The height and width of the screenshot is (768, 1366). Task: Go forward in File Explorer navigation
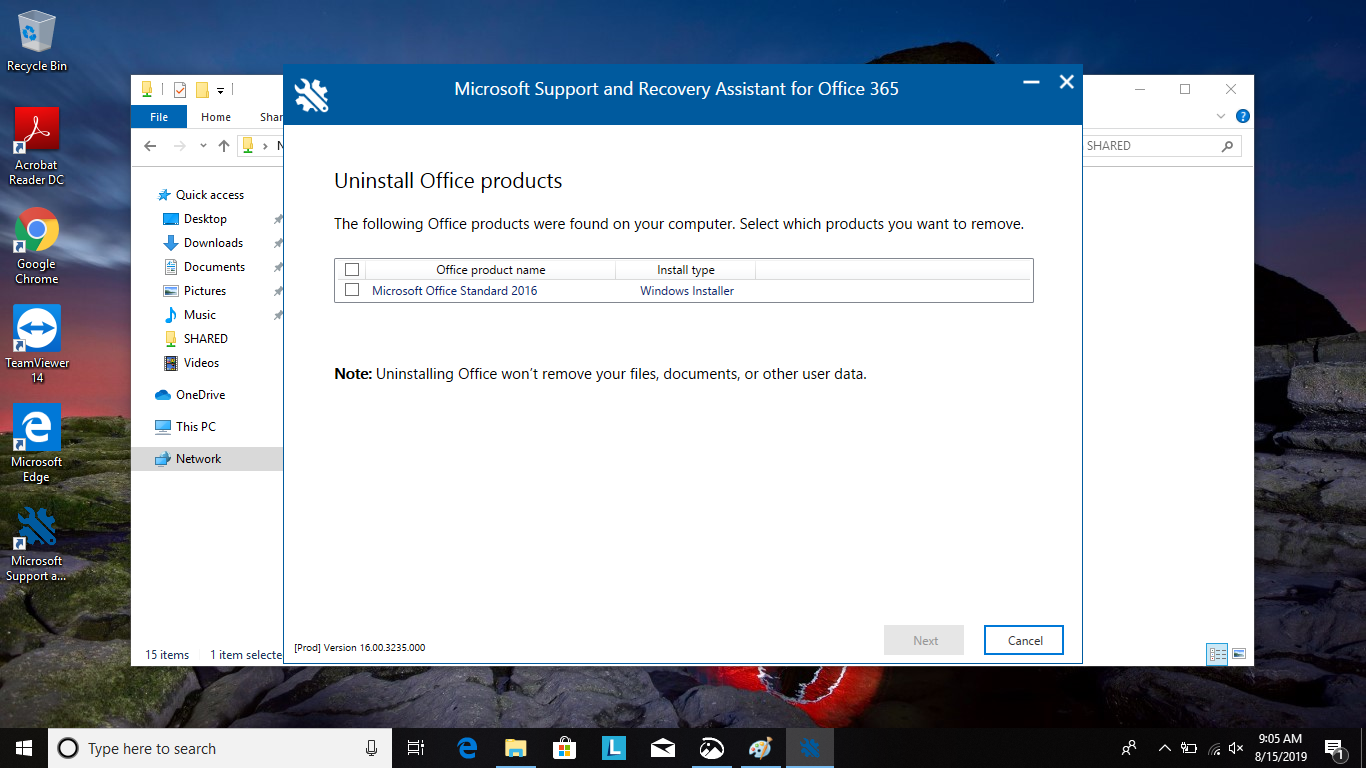pos(179,146)
